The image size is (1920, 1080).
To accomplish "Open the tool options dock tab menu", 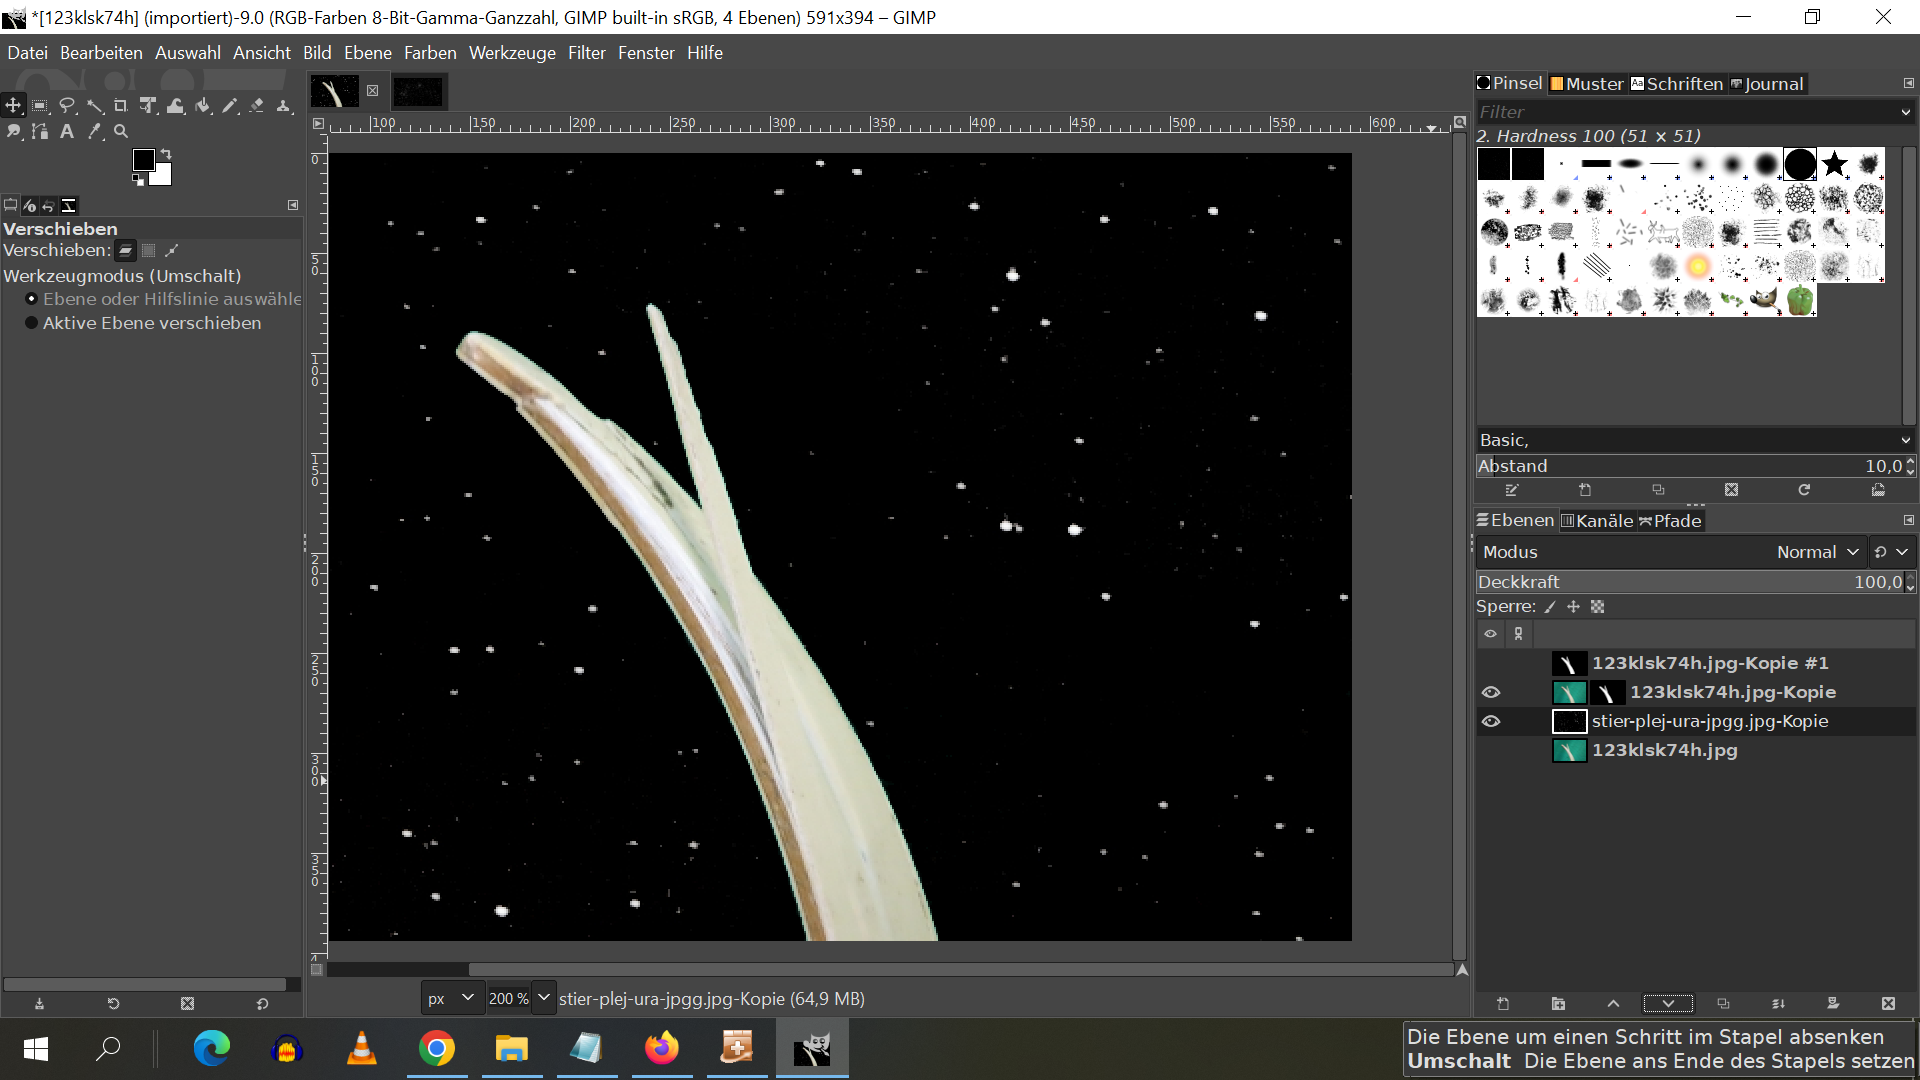I will pyautogui.click(x=293, y=205).
